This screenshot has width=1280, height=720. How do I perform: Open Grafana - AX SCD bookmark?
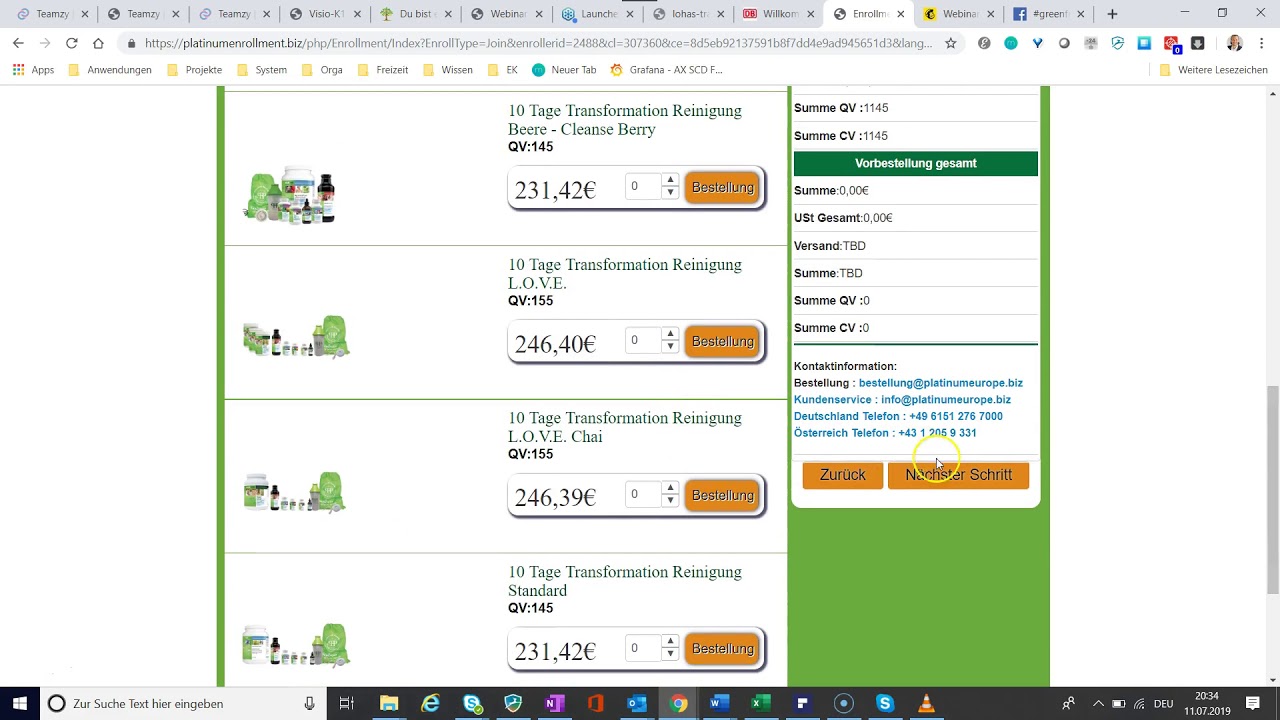(x=666, y=70)
